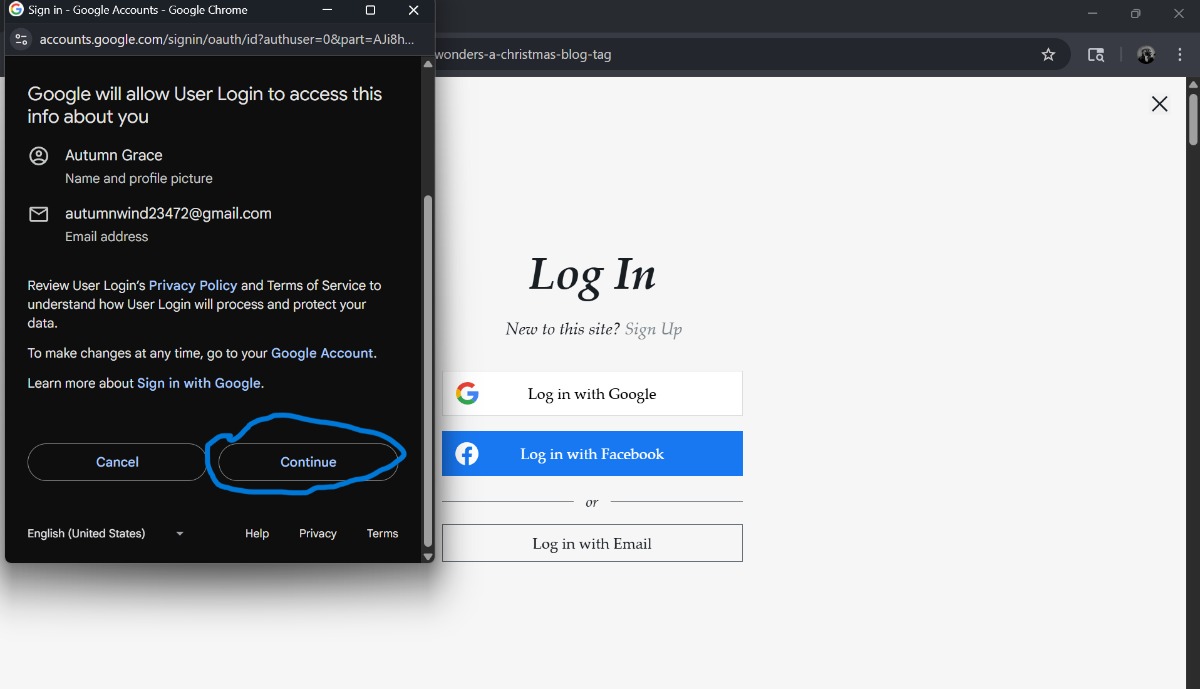Close the Log In overlay with X
This screenshot has width=1200, height=689.
tap(1159, 104)
